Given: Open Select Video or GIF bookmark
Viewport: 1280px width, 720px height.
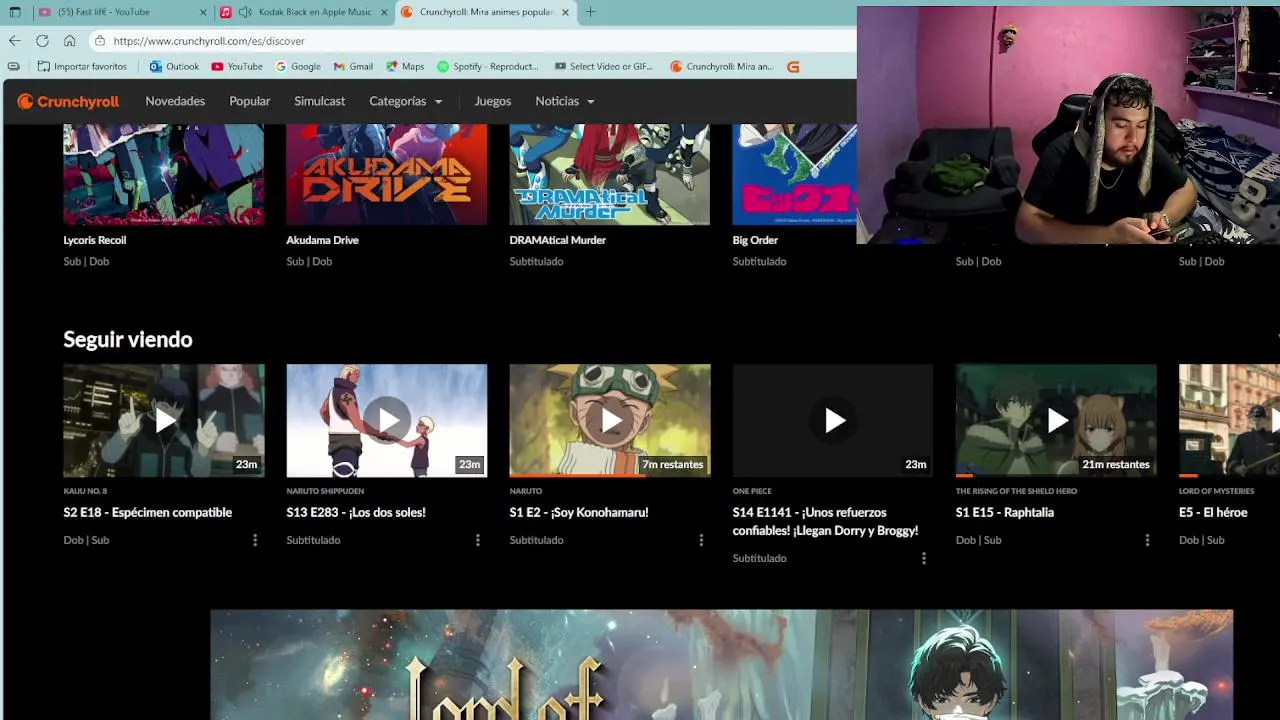Looking at the screenshot, I should (604, 67).
